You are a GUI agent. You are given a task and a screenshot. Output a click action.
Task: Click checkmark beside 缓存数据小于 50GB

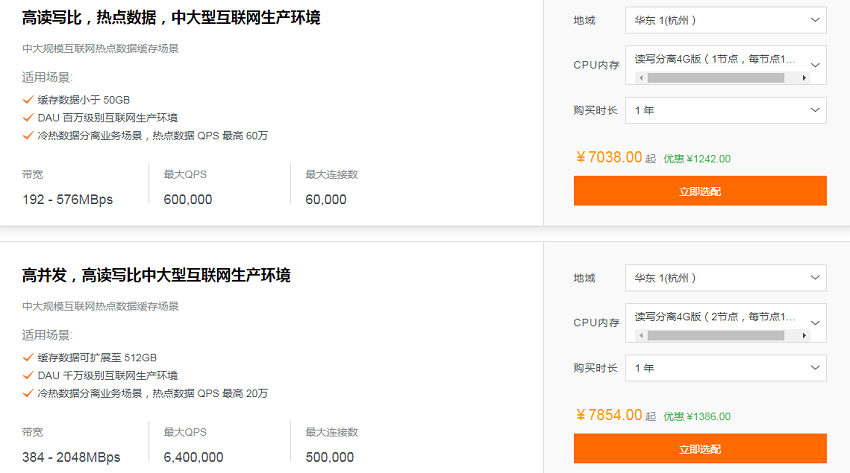pos(28,100)
